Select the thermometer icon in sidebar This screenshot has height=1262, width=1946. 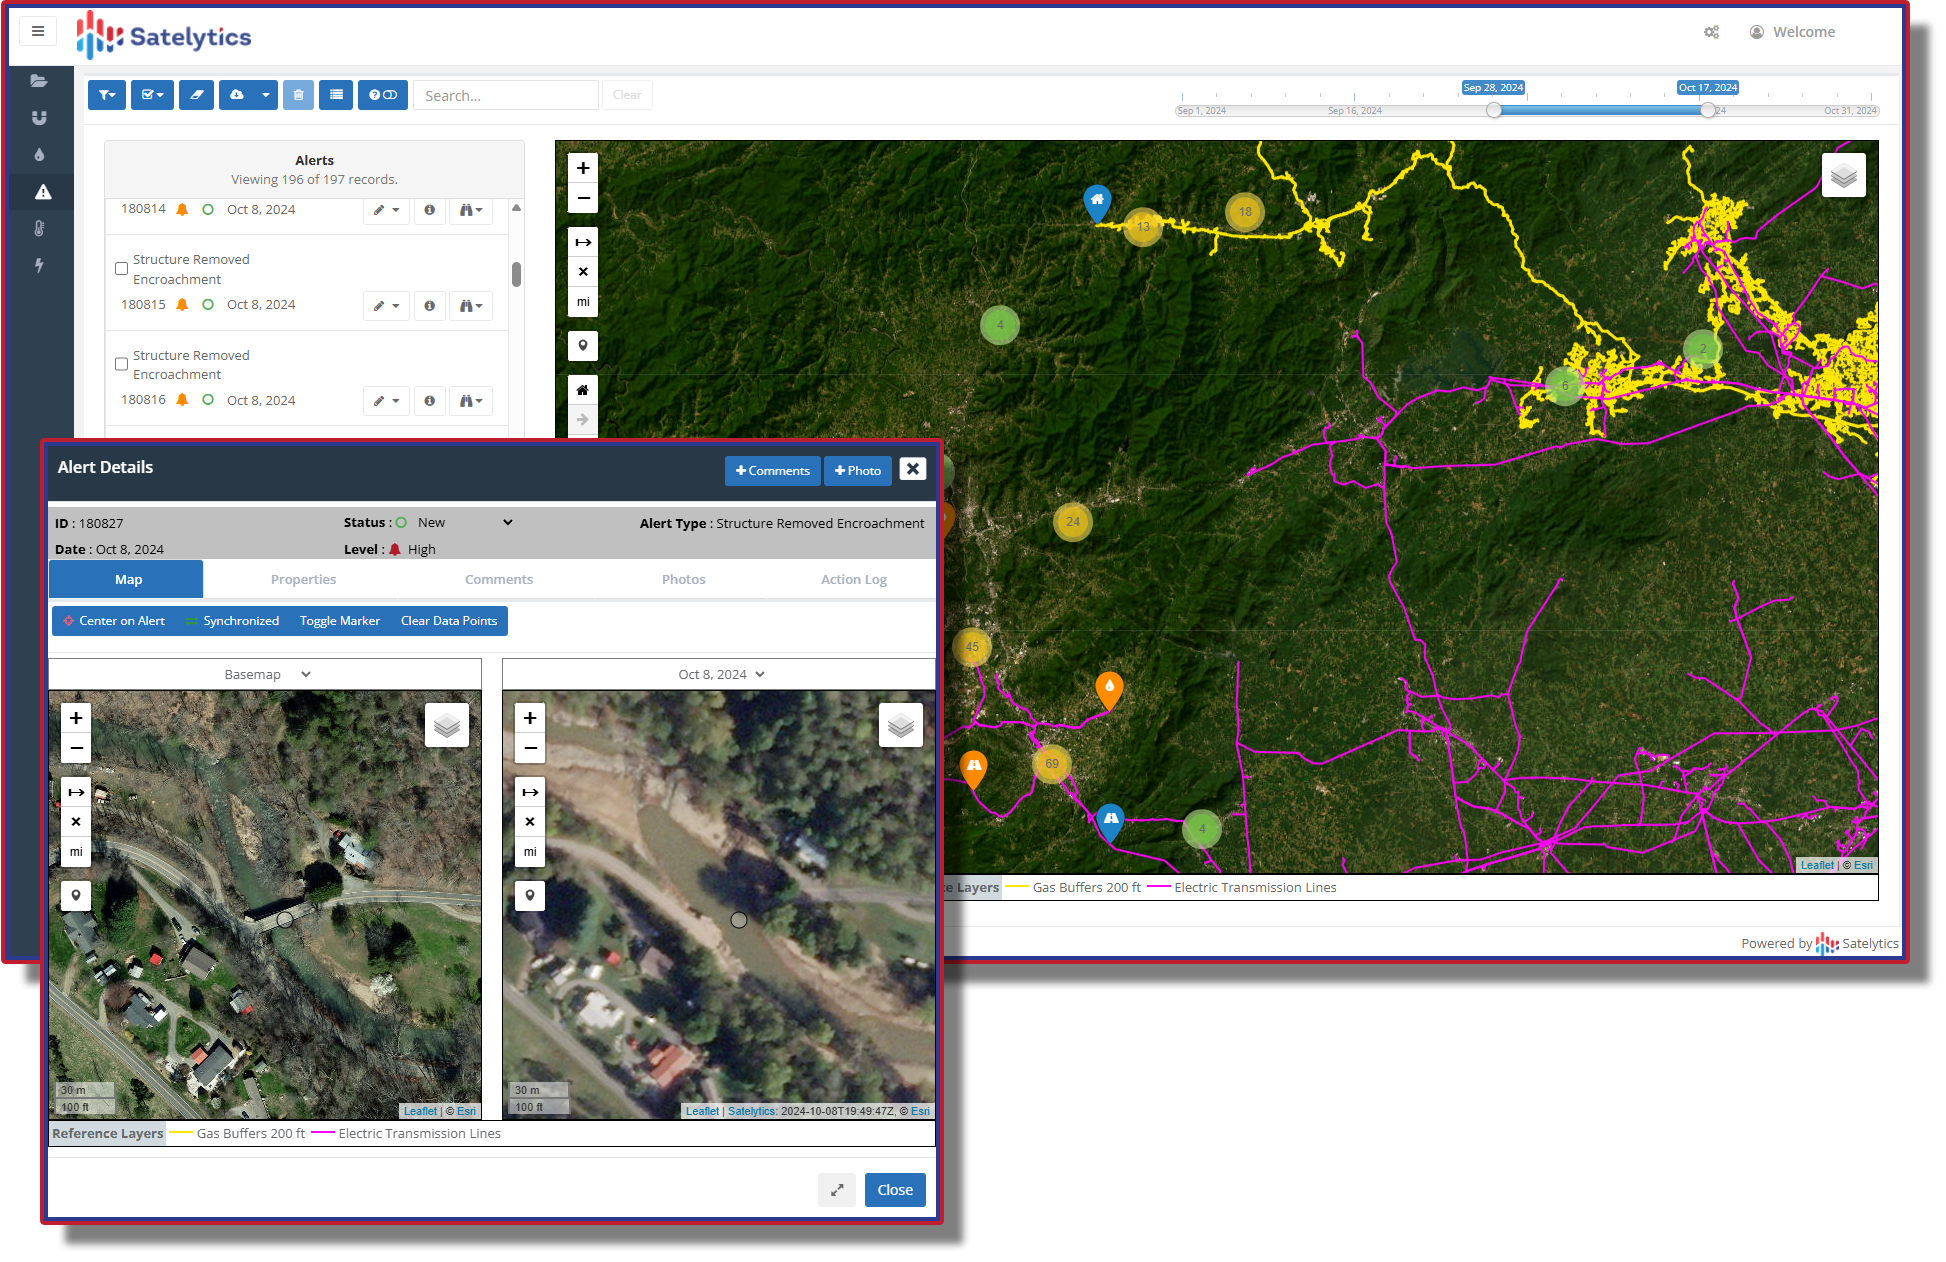tap(39, 228)
